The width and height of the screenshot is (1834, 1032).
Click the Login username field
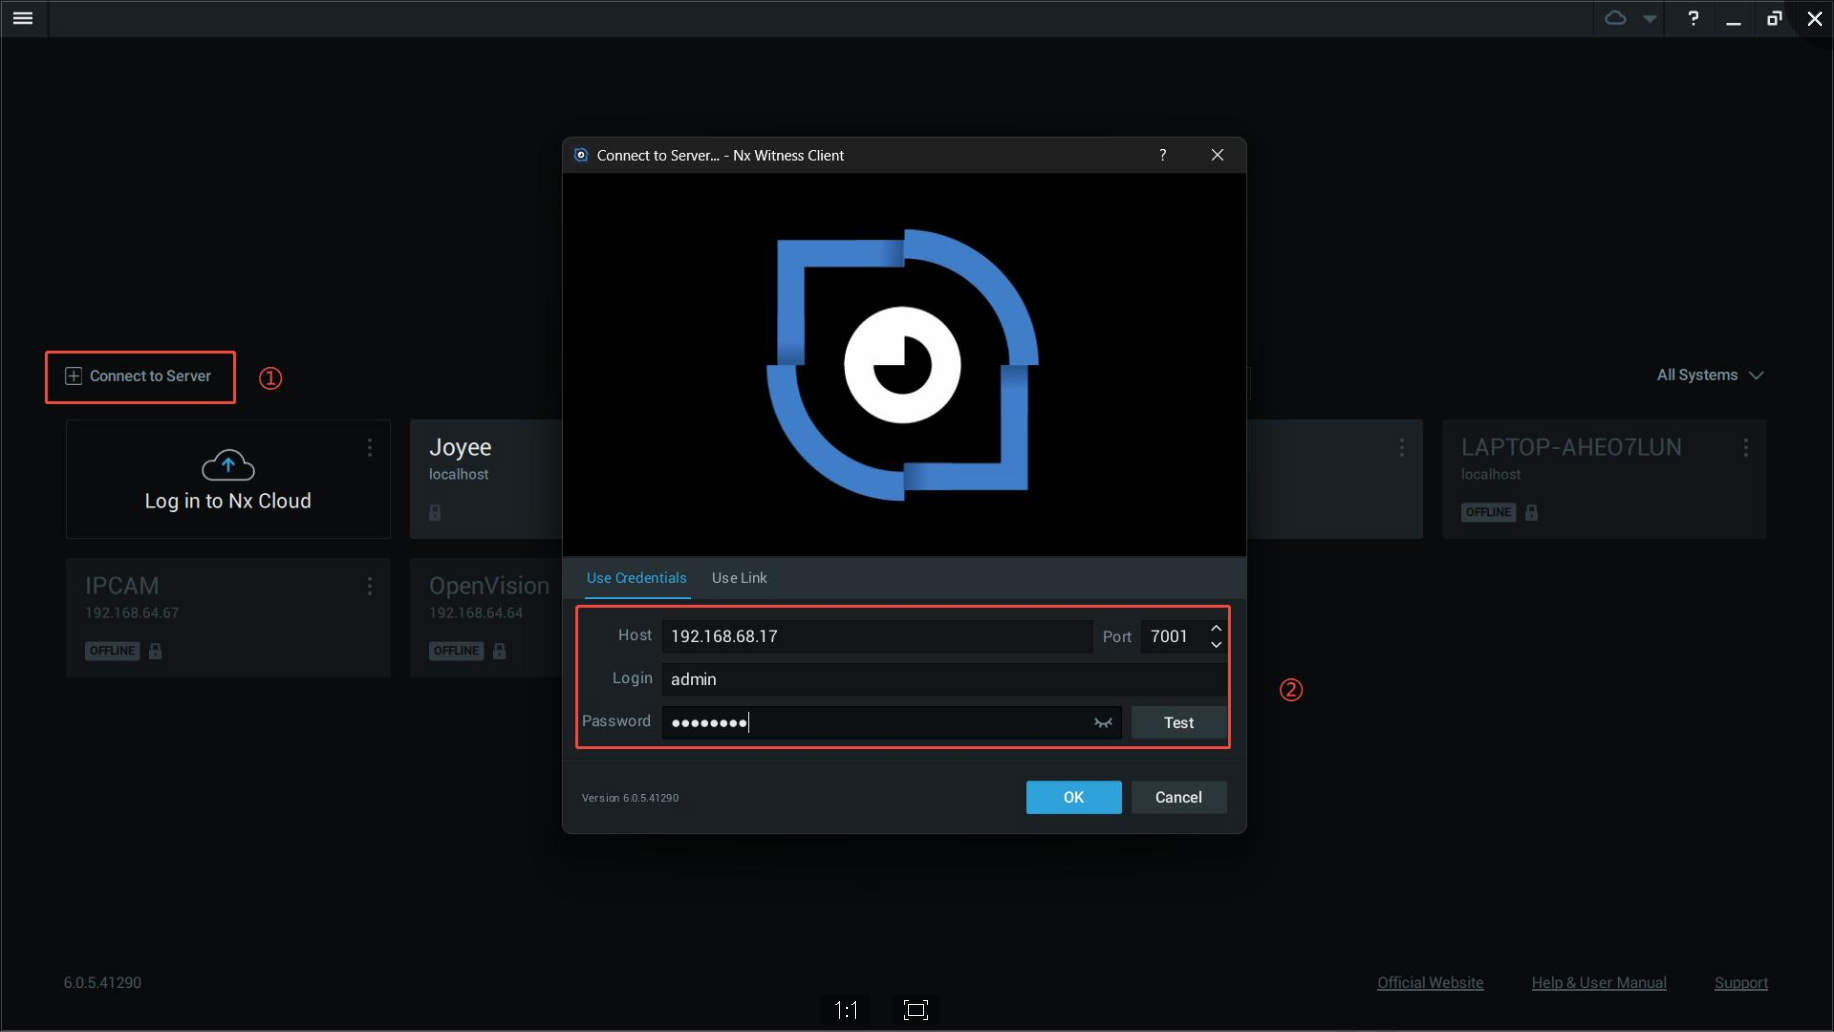(x=943, y=679)
